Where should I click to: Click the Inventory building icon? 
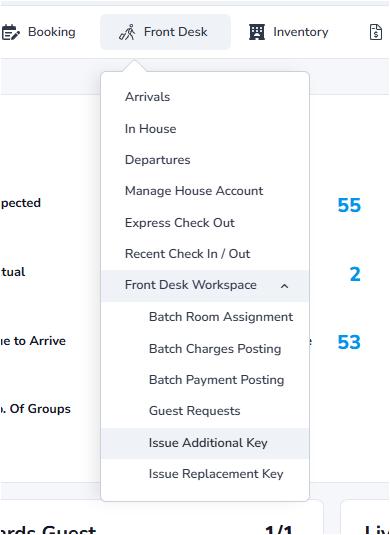click(x=257, y=32)
